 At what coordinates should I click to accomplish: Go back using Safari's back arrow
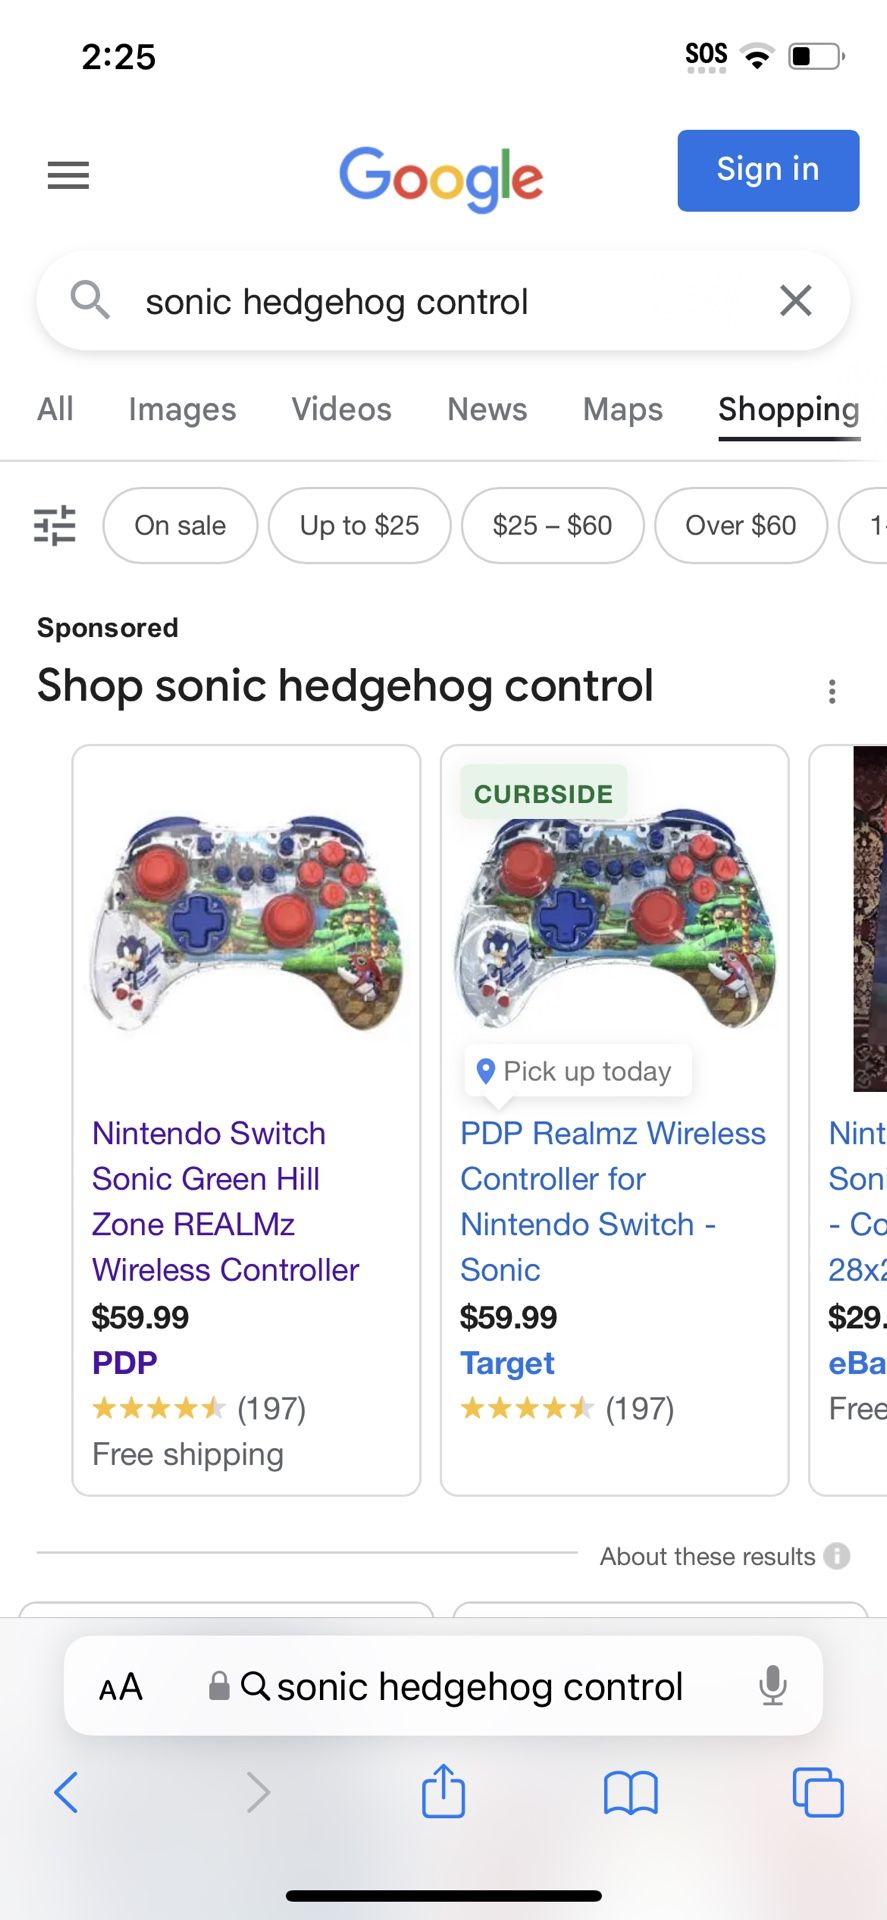[x=66, y=1792]
